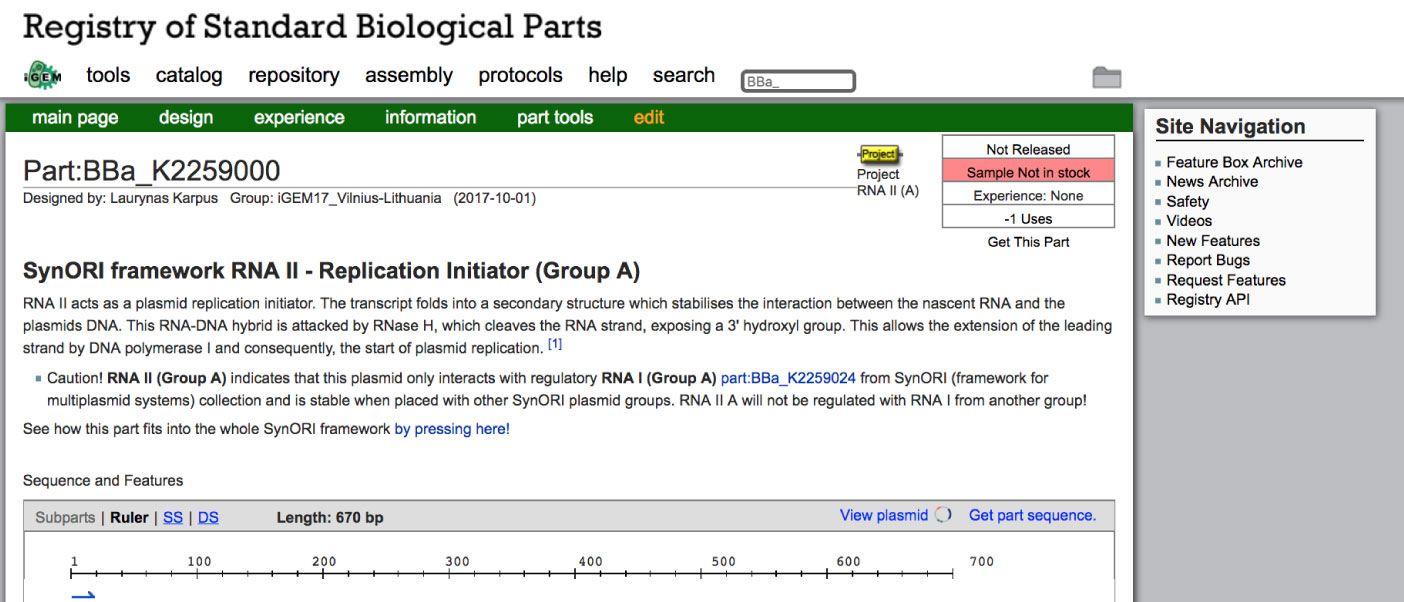Click the red Sample Not in stock box
This screenshot has width=1404, height=602.
(1028, 172)
